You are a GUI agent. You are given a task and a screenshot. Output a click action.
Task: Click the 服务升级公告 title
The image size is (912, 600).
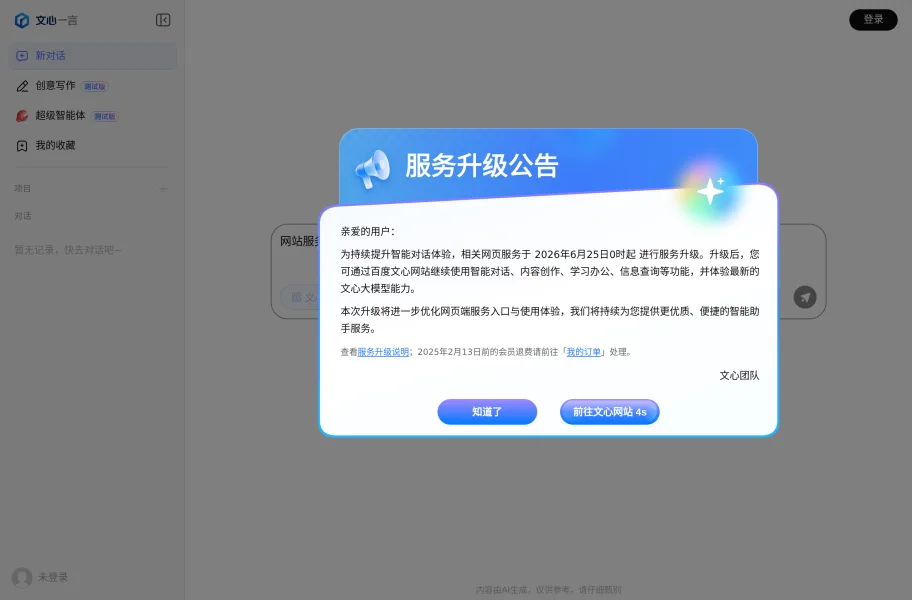tap(482, 166)
